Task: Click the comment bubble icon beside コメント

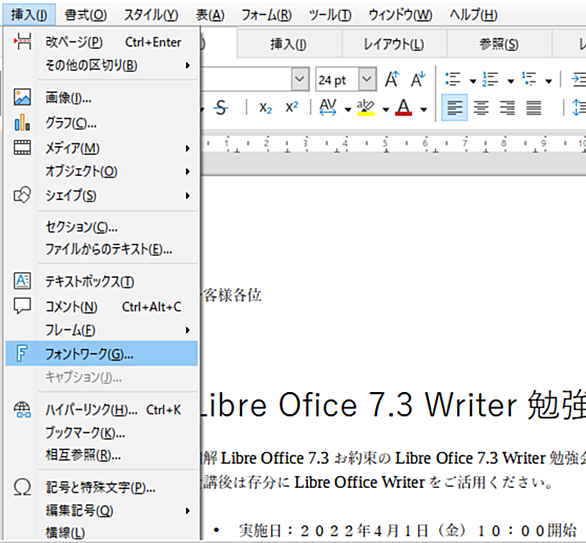Action: point(22,306)
